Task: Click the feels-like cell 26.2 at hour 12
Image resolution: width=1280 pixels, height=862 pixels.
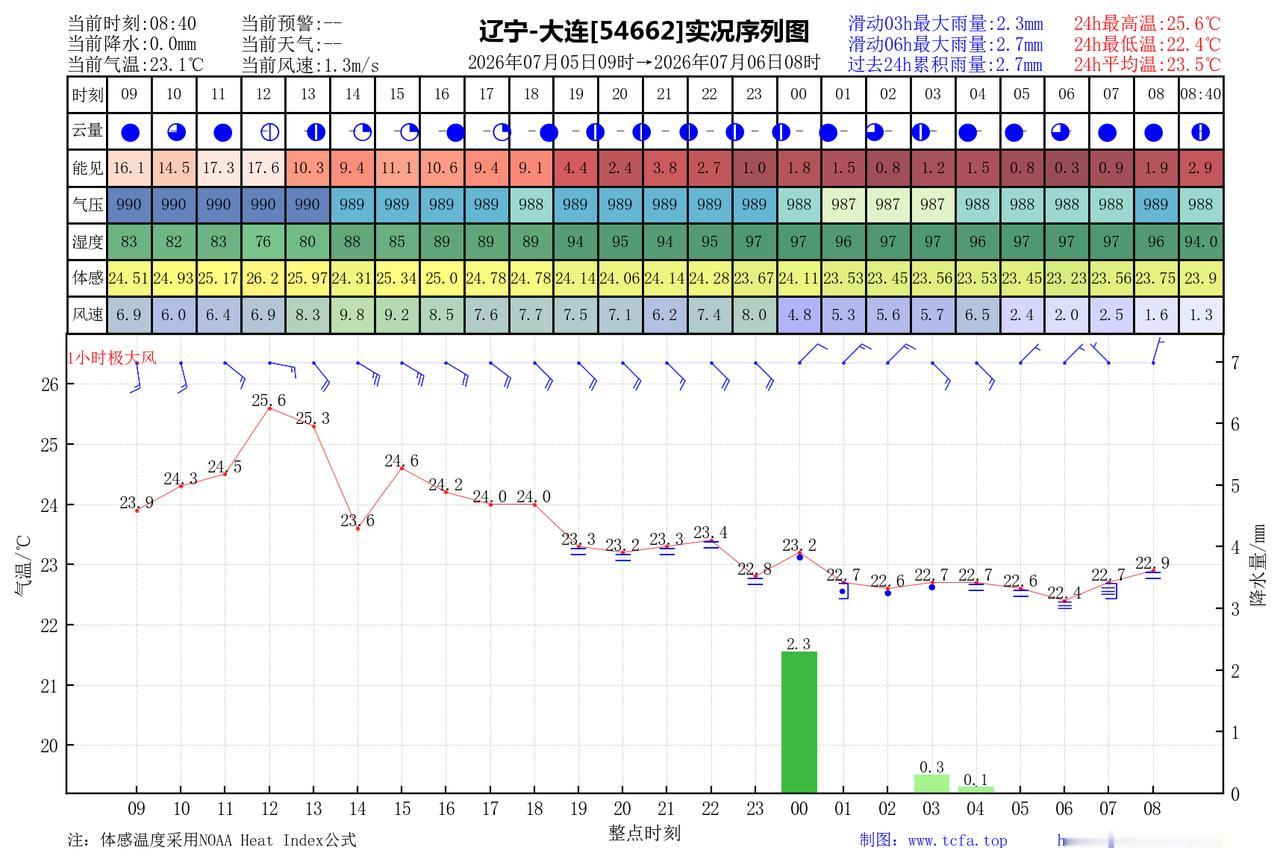Action: tap(264, 278)
